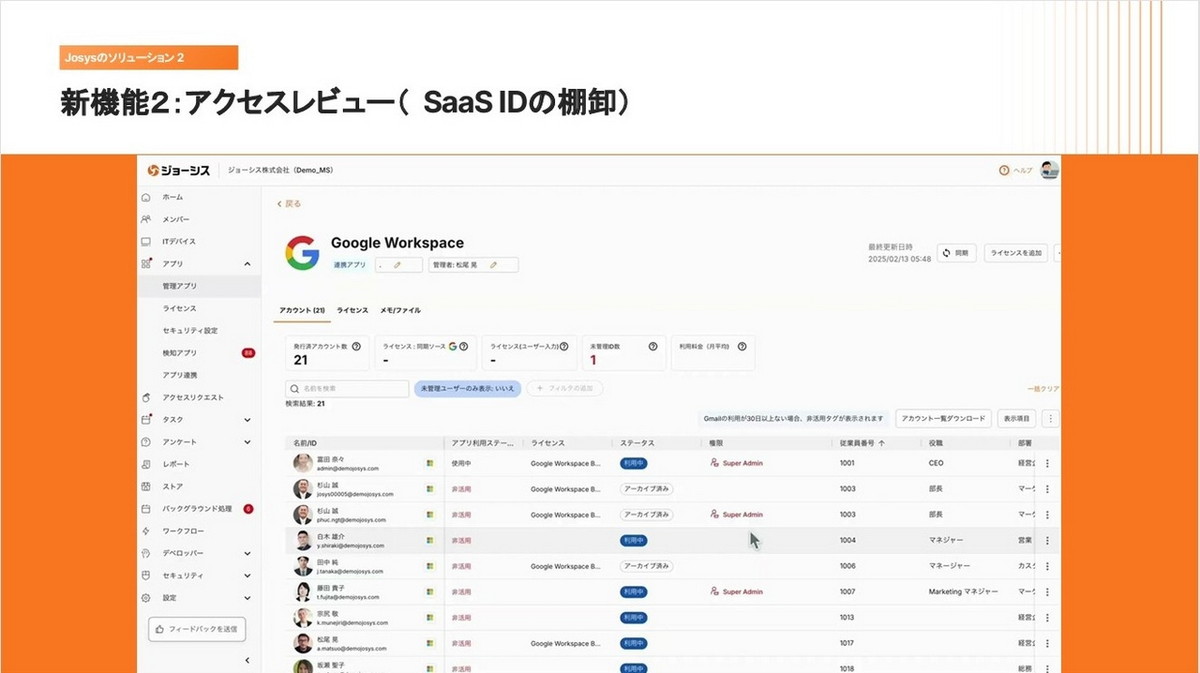Click the pencil icon next to the 連携アプリ tag
1200x673 pixels.
(397, 265)
